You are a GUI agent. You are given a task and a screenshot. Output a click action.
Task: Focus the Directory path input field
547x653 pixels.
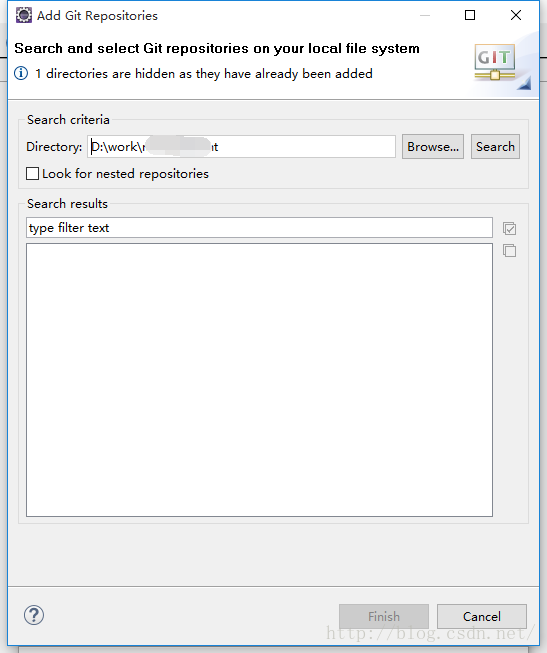241,147
